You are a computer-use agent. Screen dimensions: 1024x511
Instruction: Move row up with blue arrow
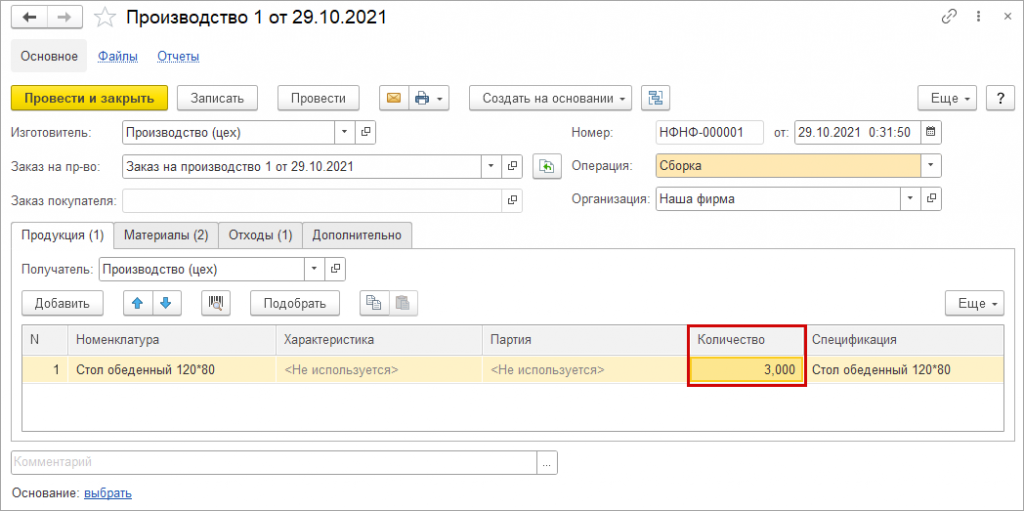point(137,302)
